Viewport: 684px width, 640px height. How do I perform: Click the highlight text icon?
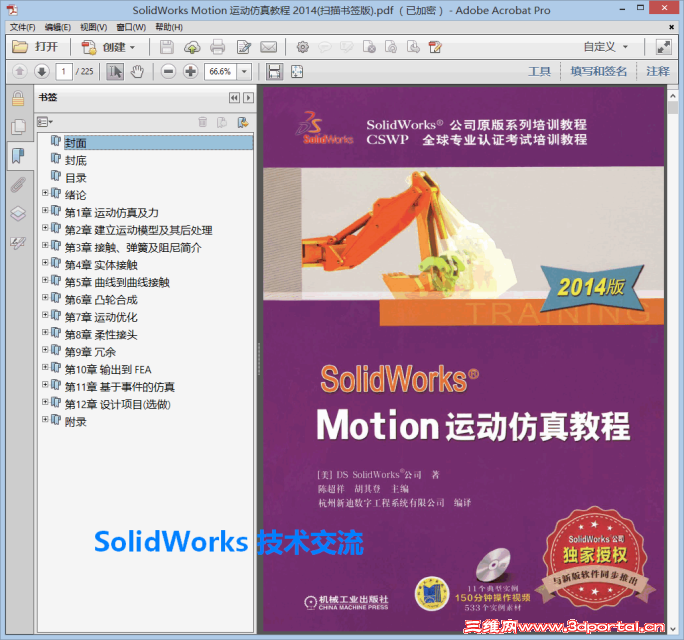coord(347,47)
